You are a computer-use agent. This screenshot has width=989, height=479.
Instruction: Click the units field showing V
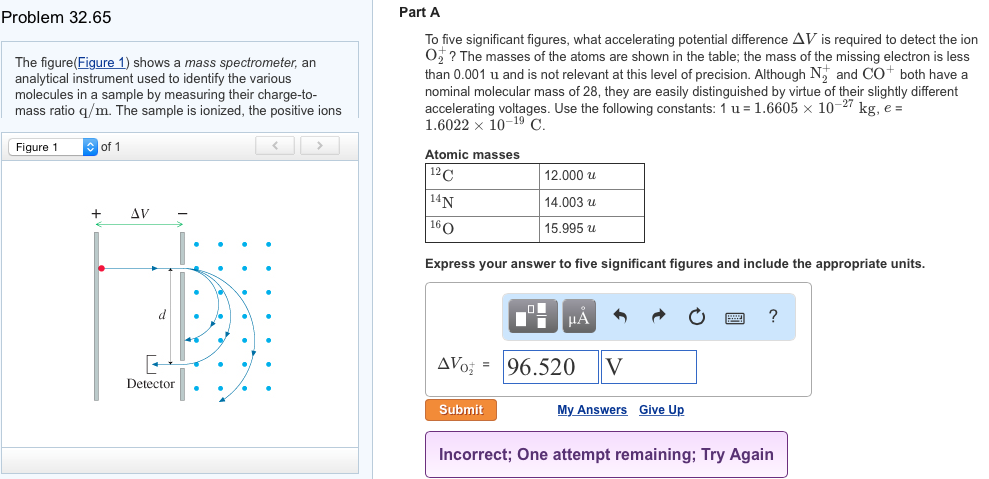point(649,367)
